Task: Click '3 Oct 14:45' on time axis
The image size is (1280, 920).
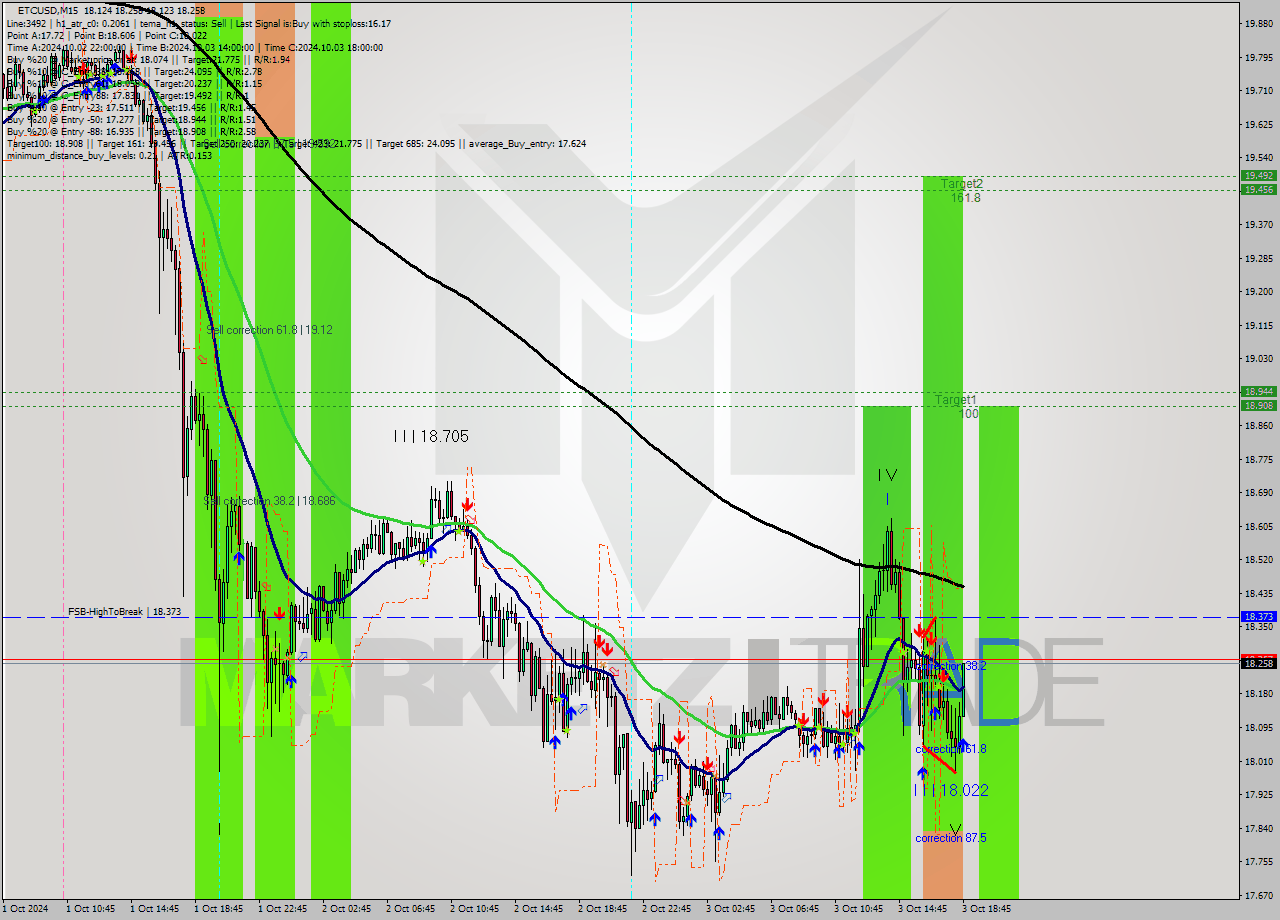Action: pos(922,909)
